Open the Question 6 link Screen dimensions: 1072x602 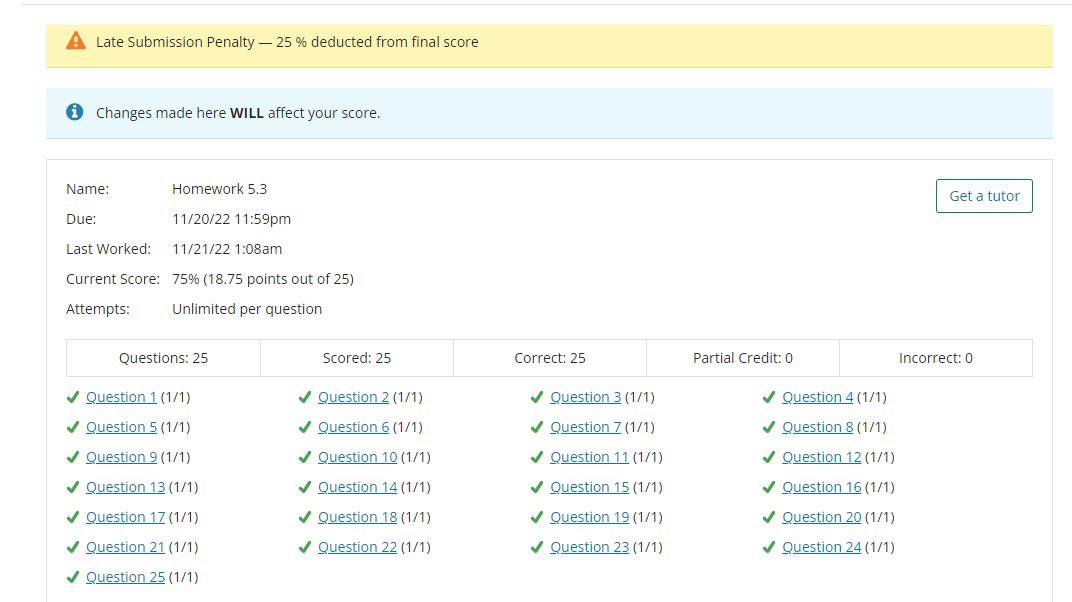tap(353, 427)
